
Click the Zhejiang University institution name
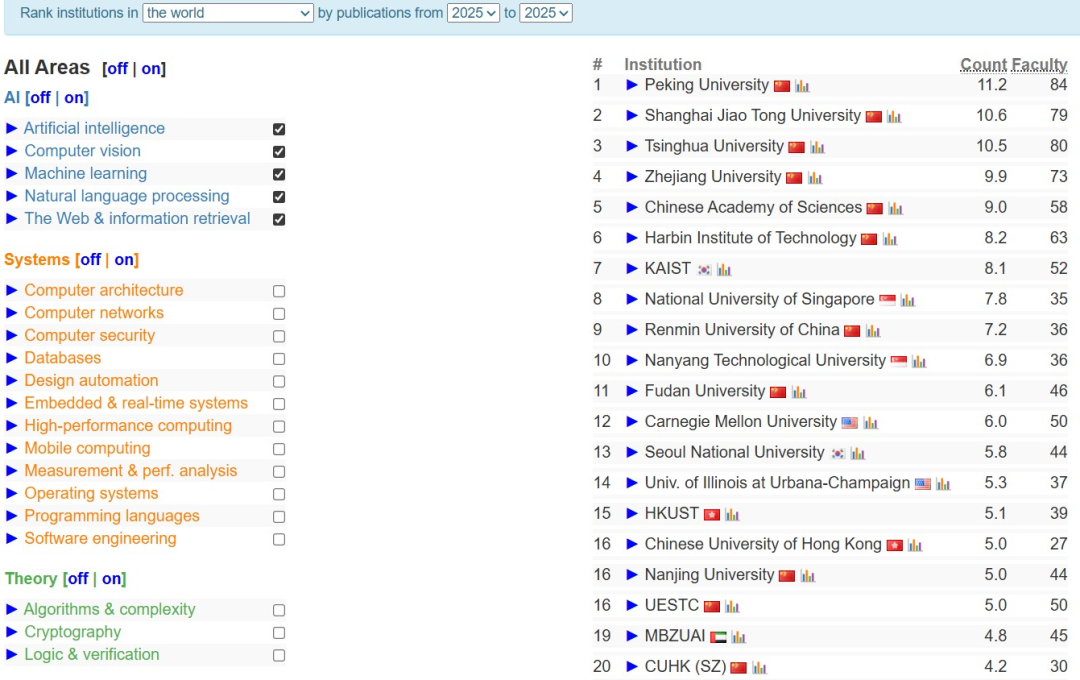pos(713,177)
